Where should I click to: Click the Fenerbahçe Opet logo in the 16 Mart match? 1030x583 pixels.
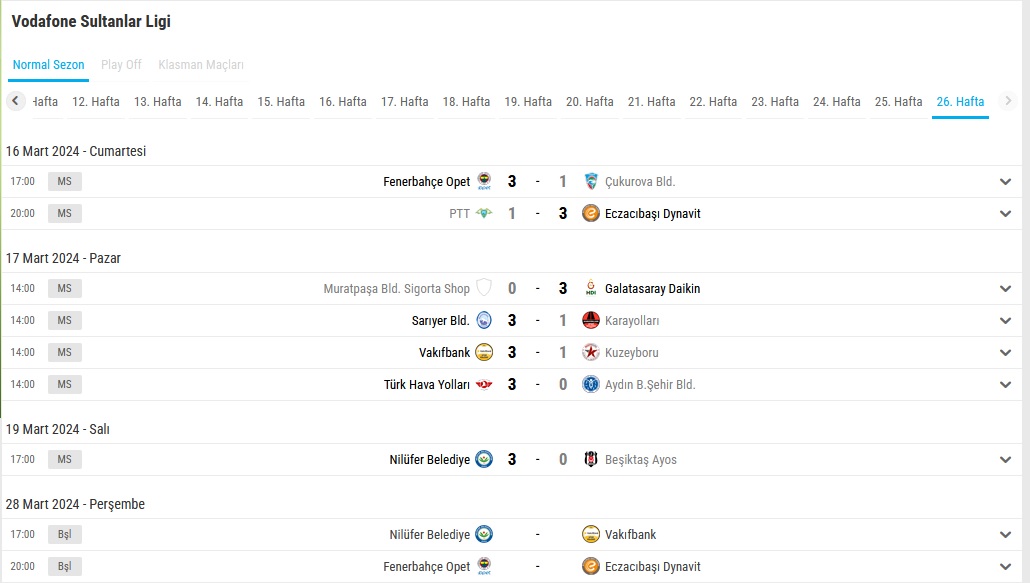coord(484,181)
